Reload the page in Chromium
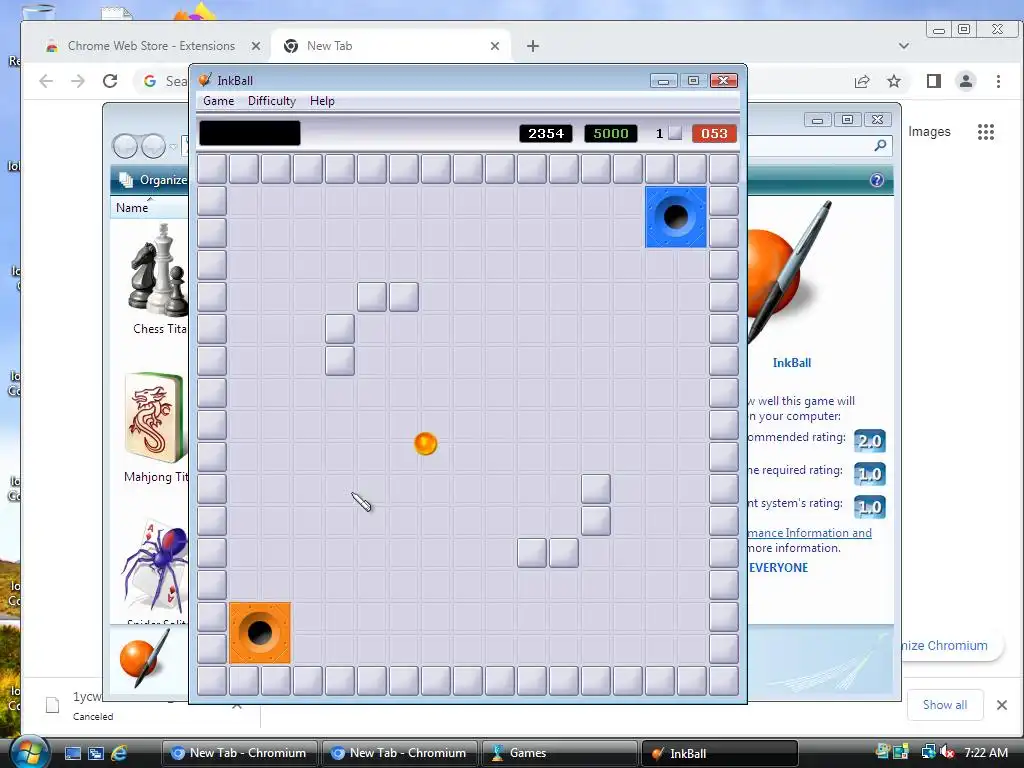This screenshot has width=1024, height=768. pyautogui.click(x=110, y=81)
